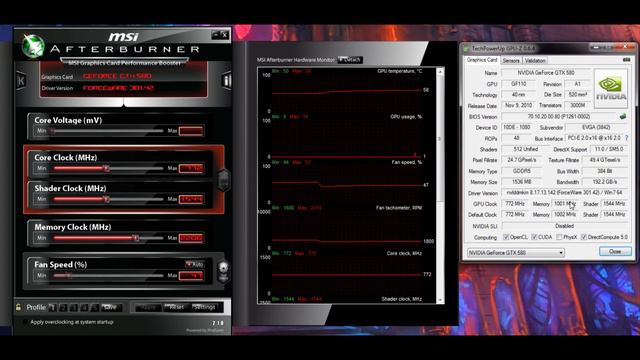The image size is (640, 360).
Task: Click the NVIDIA logo in GPU-Z
Action: click(611, 89)
